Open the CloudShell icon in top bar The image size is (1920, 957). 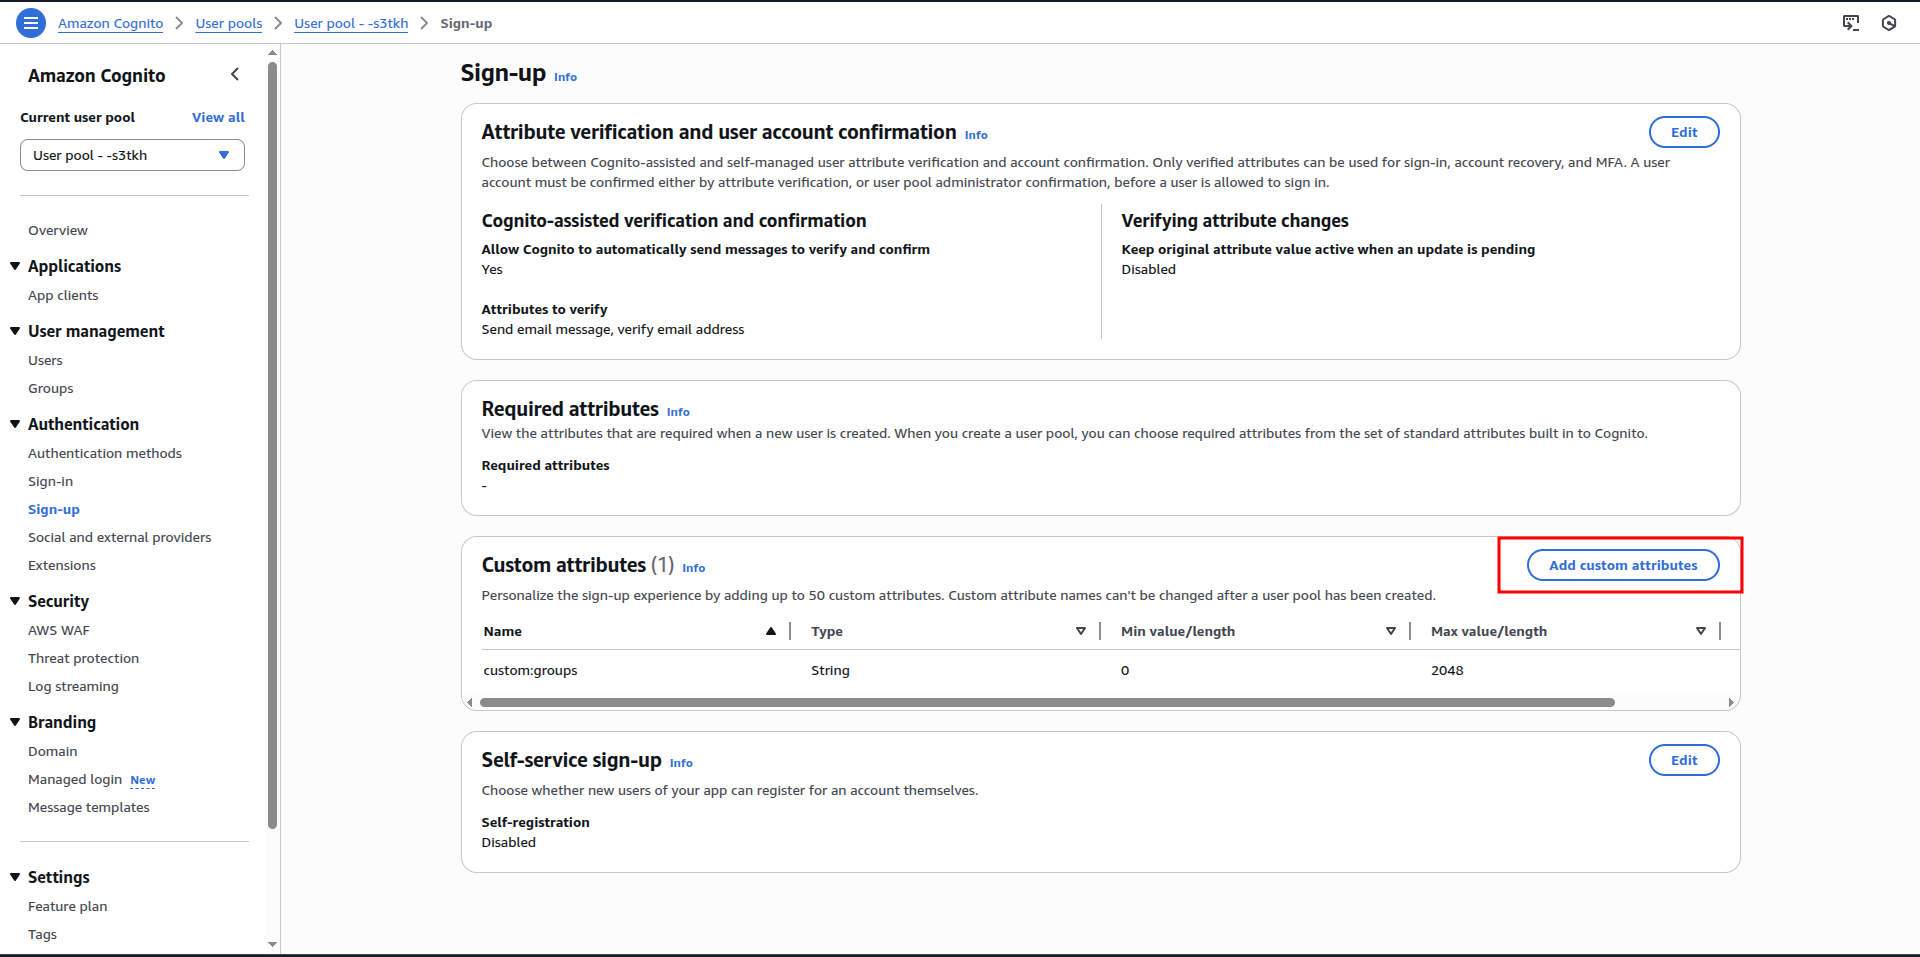click(1851, 23)
